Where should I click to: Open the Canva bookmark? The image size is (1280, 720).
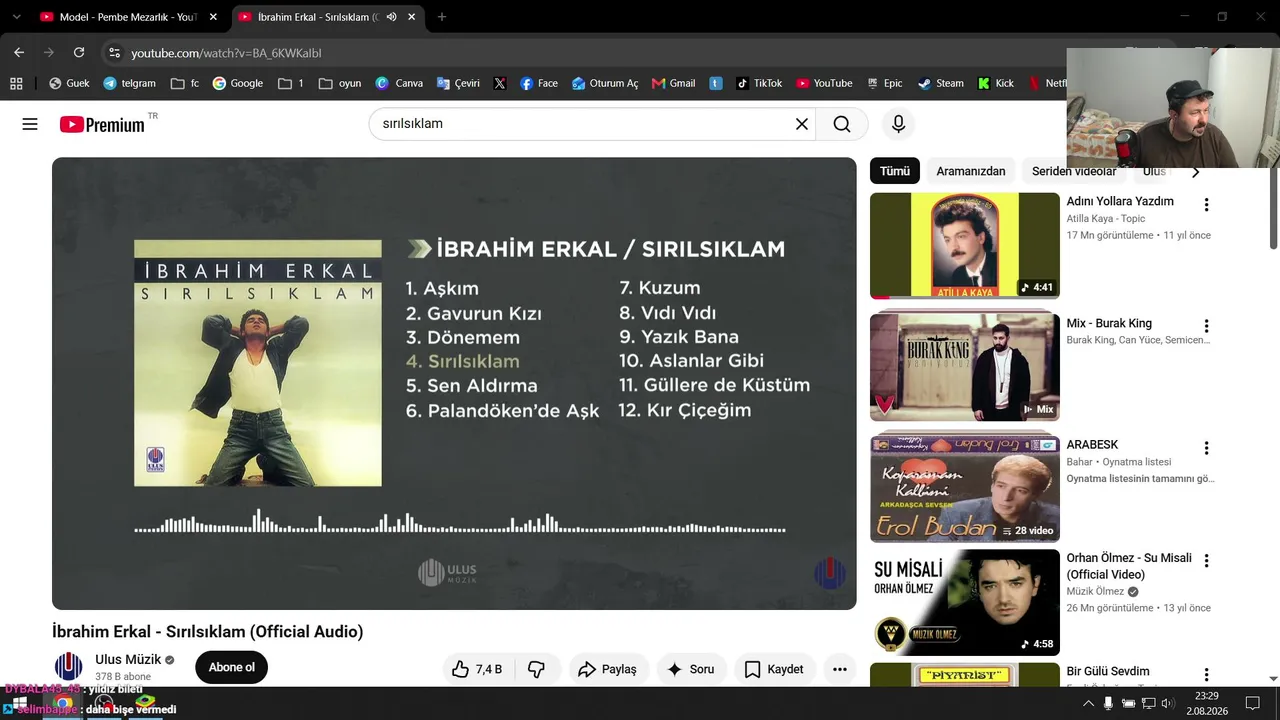pos(399,83)
